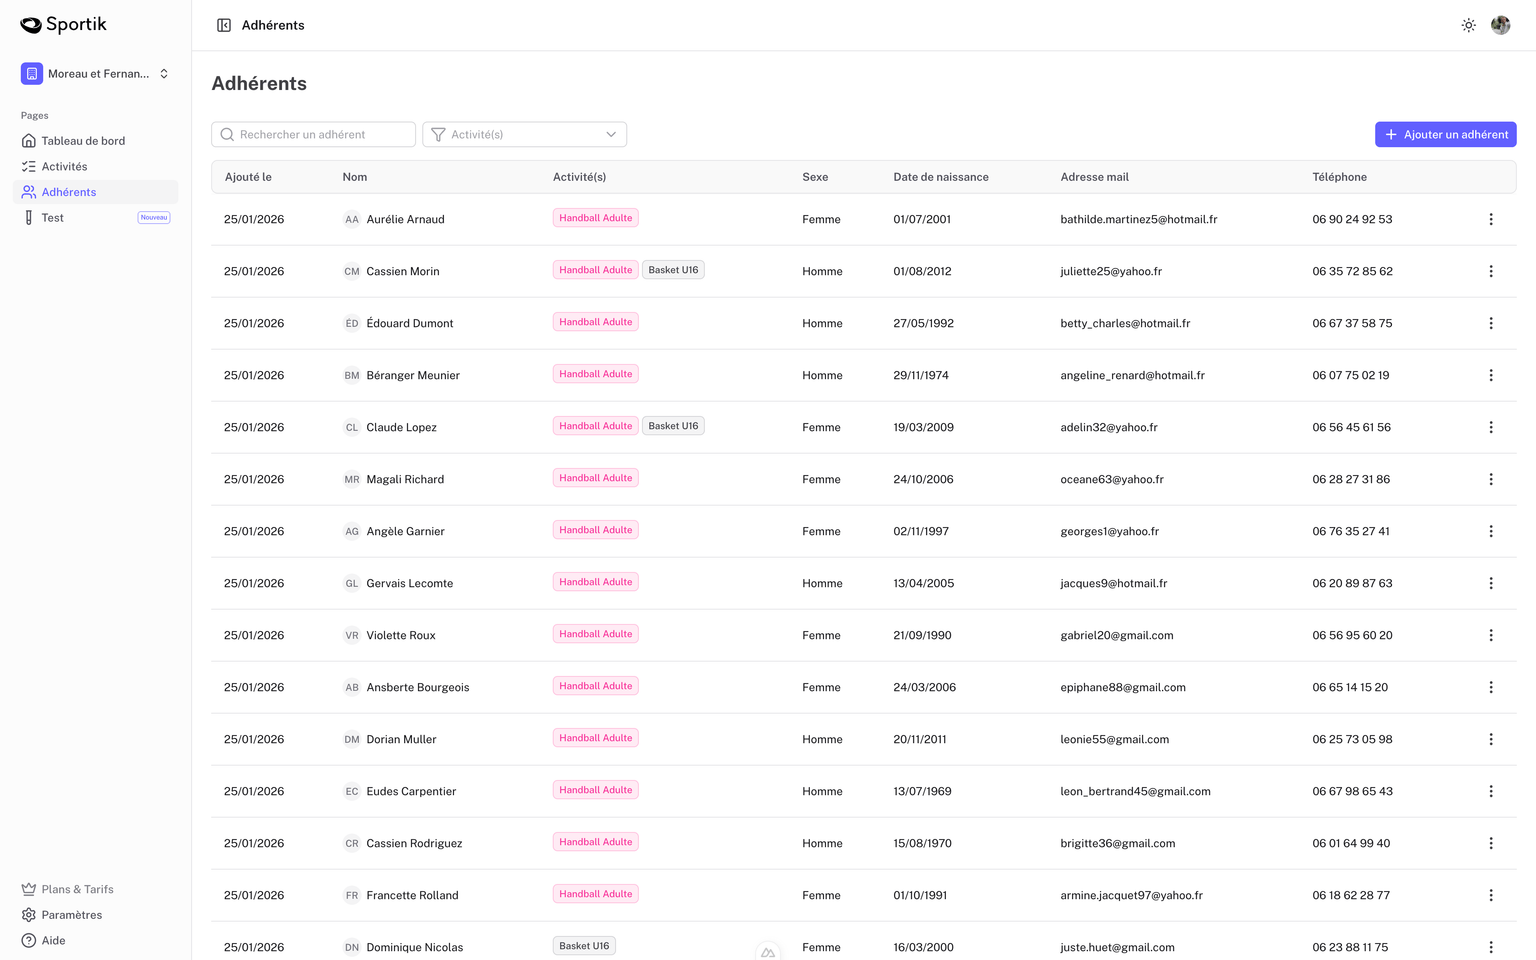Click the Ajouter un adhérent button

(x=1445, y=134)
